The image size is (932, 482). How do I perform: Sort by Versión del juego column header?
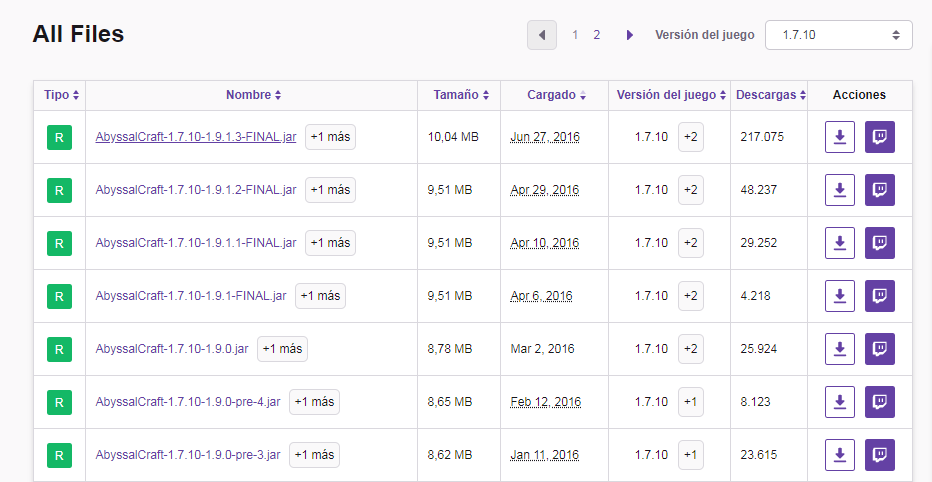(x=671, y=95)
